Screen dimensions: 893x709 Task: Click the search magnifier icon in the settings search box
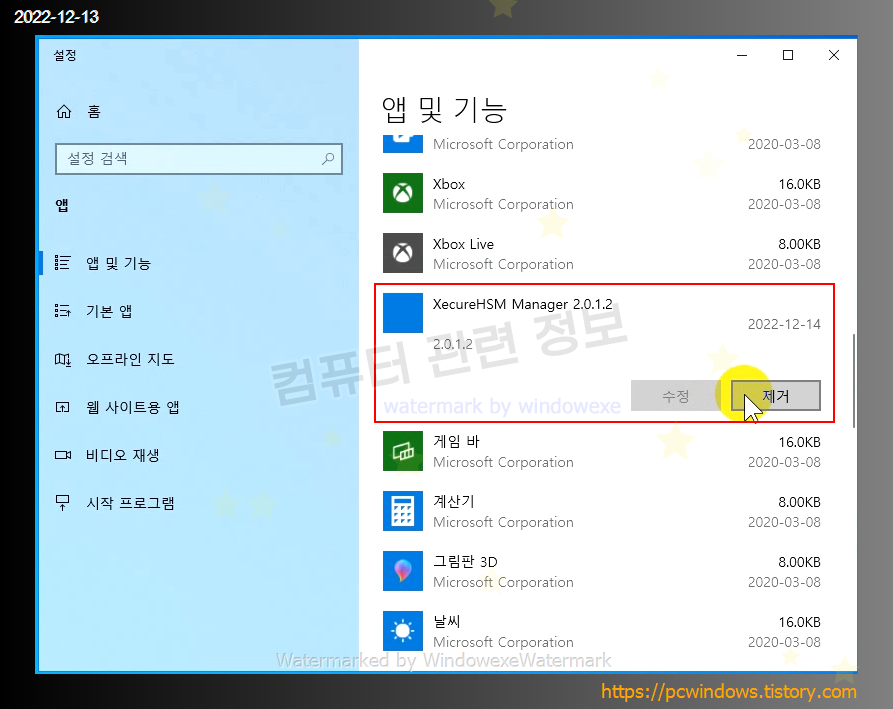328,158
